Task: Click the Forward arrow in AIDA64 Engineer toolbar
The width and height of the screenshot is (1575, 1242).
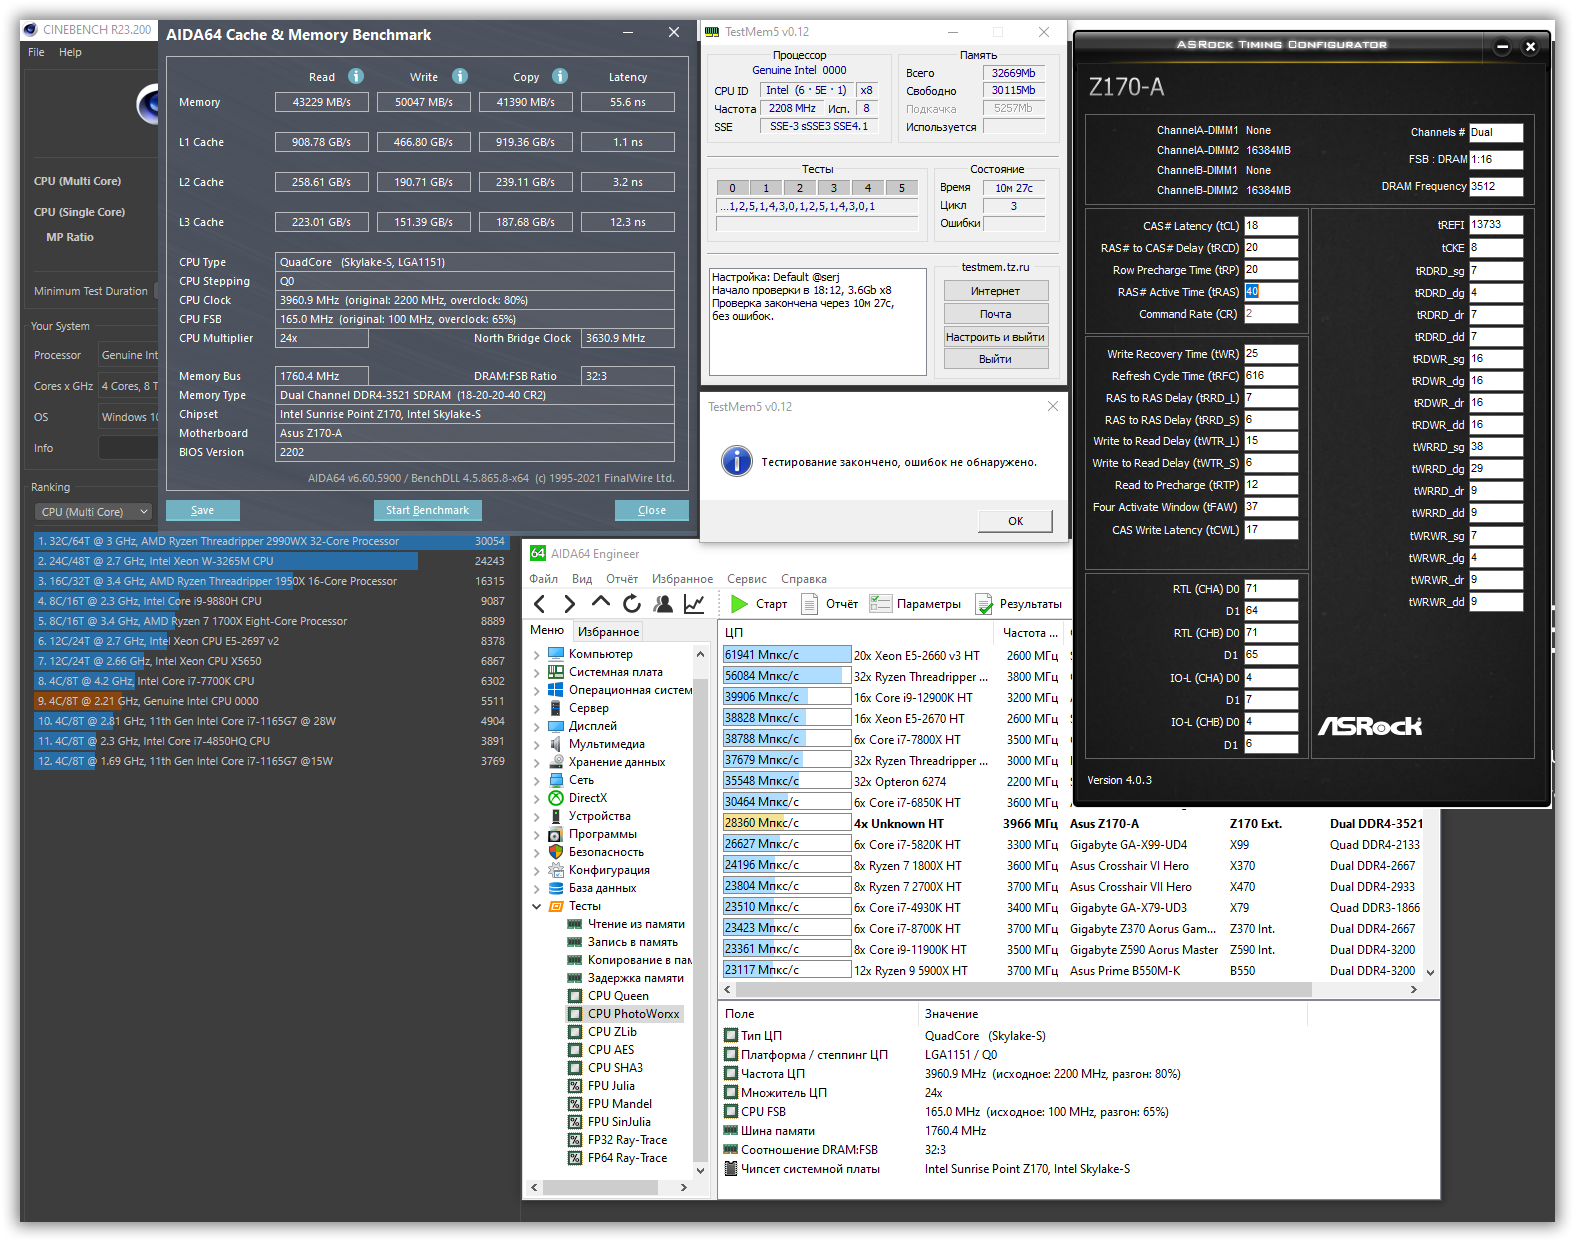Action: click(x=570, y=604)
